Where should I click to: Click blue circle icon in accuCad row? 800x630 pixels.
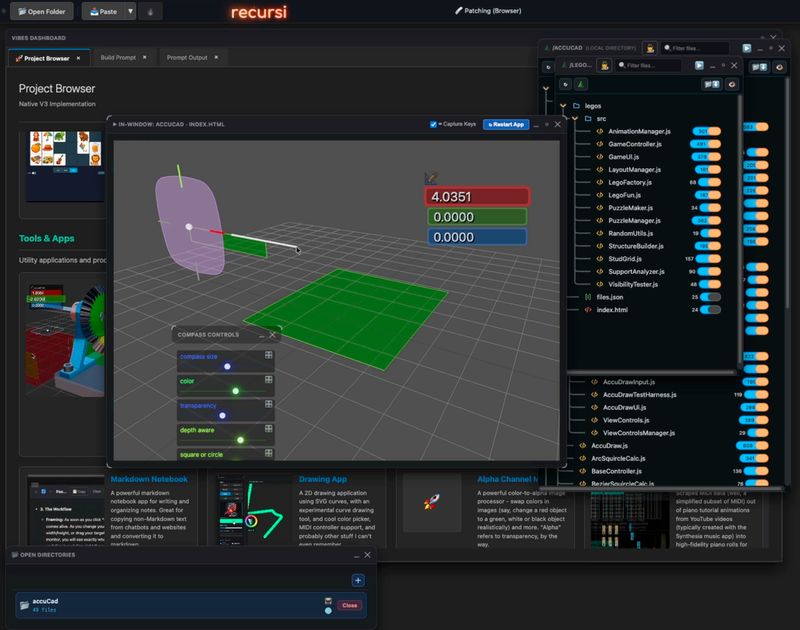[x=328, y=610]
